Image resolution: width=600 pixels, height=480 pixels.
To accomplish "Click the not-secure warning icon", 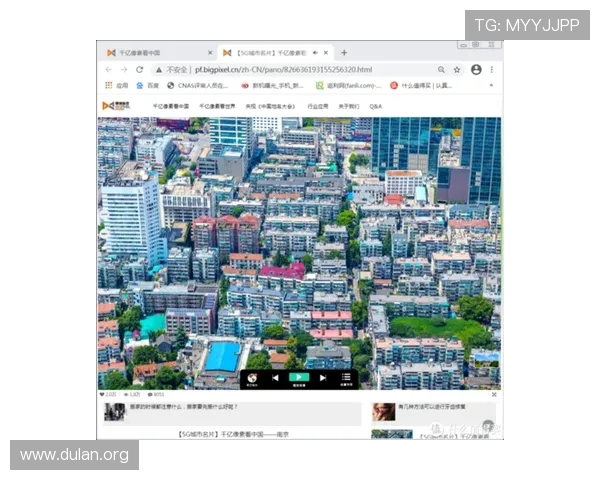I will [159, 70].
